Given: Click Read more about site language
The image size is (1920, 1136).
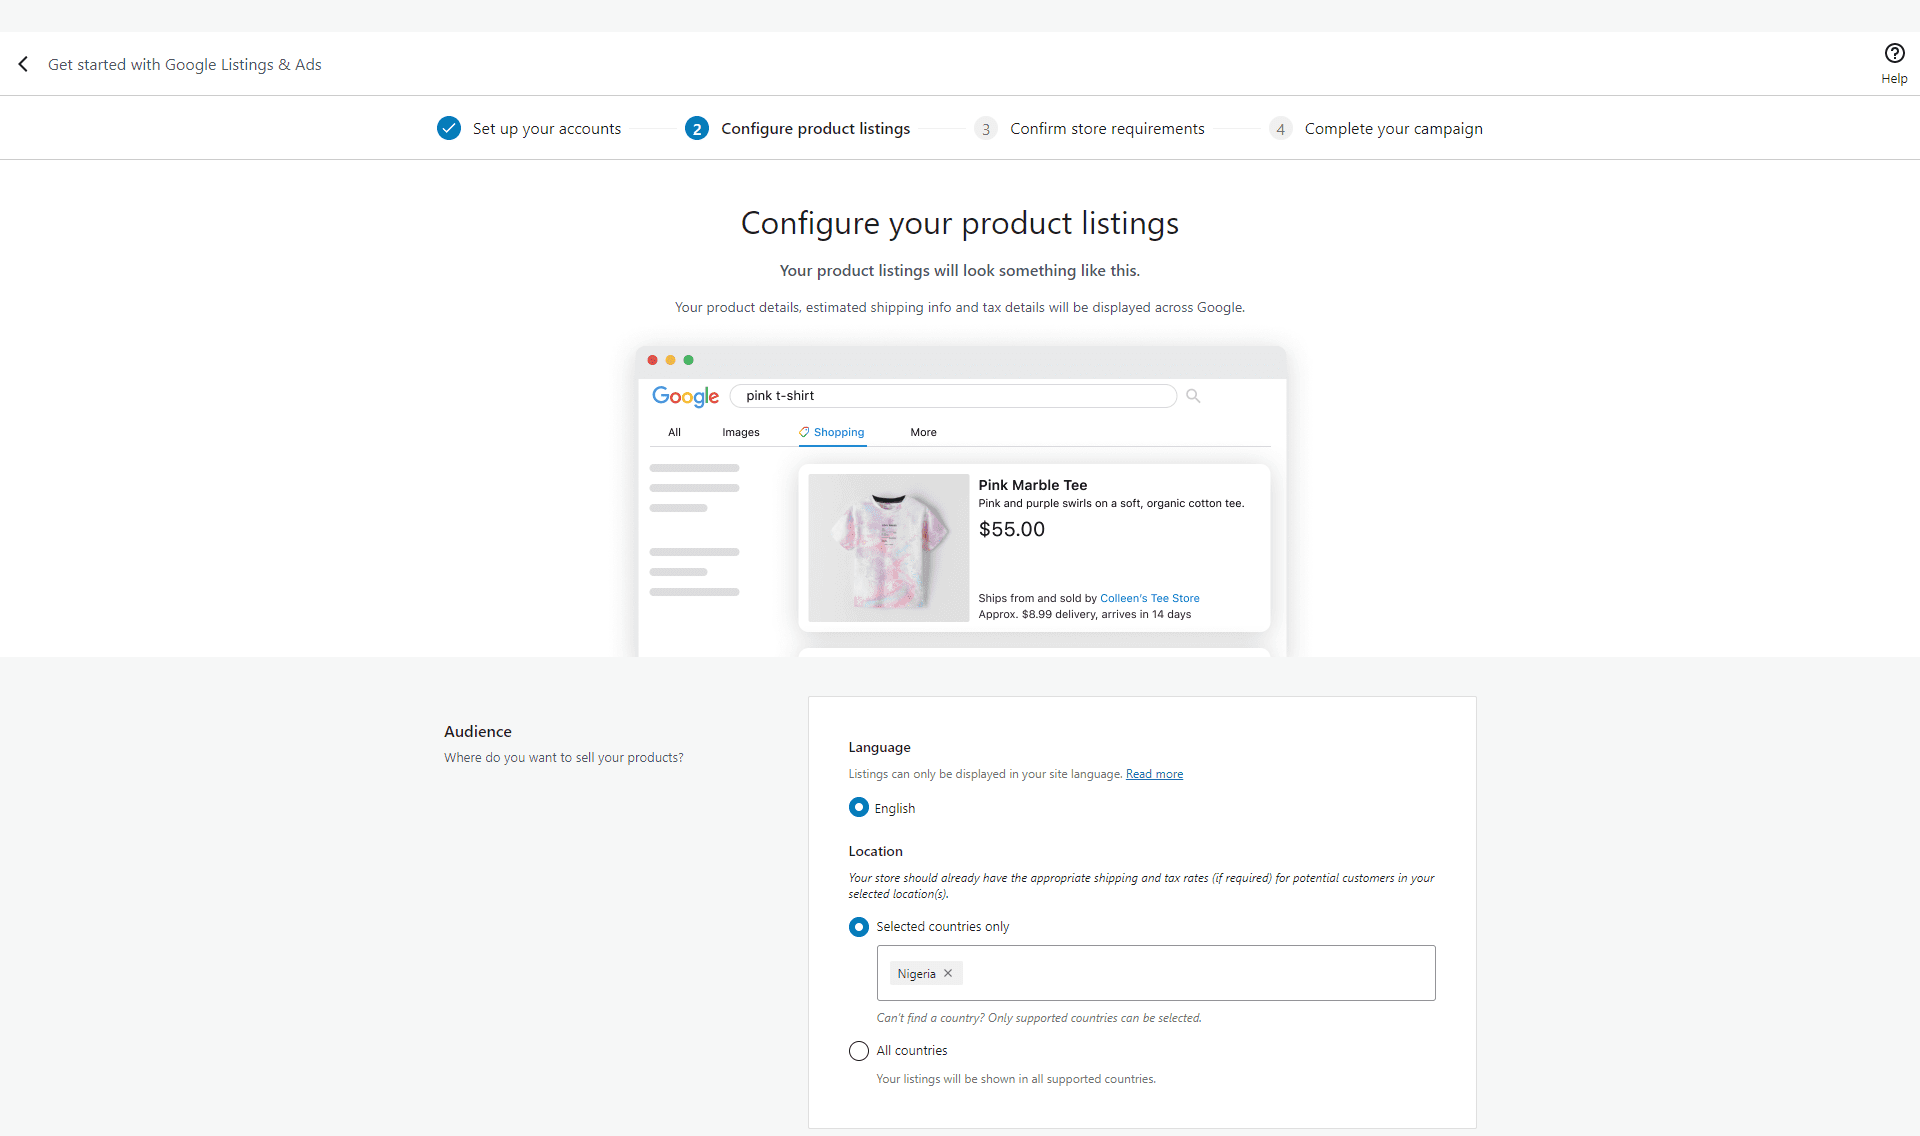Looking at the screenshot, I should tap(1154, 773).
